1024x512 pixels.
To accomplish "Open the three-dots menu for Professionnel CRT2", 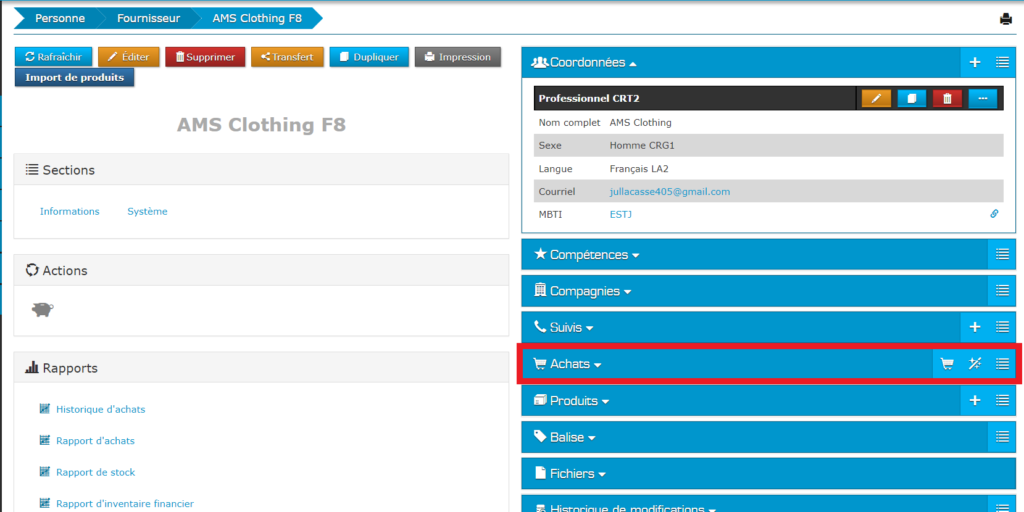I will pyautogui.click(x=983, y=98).
